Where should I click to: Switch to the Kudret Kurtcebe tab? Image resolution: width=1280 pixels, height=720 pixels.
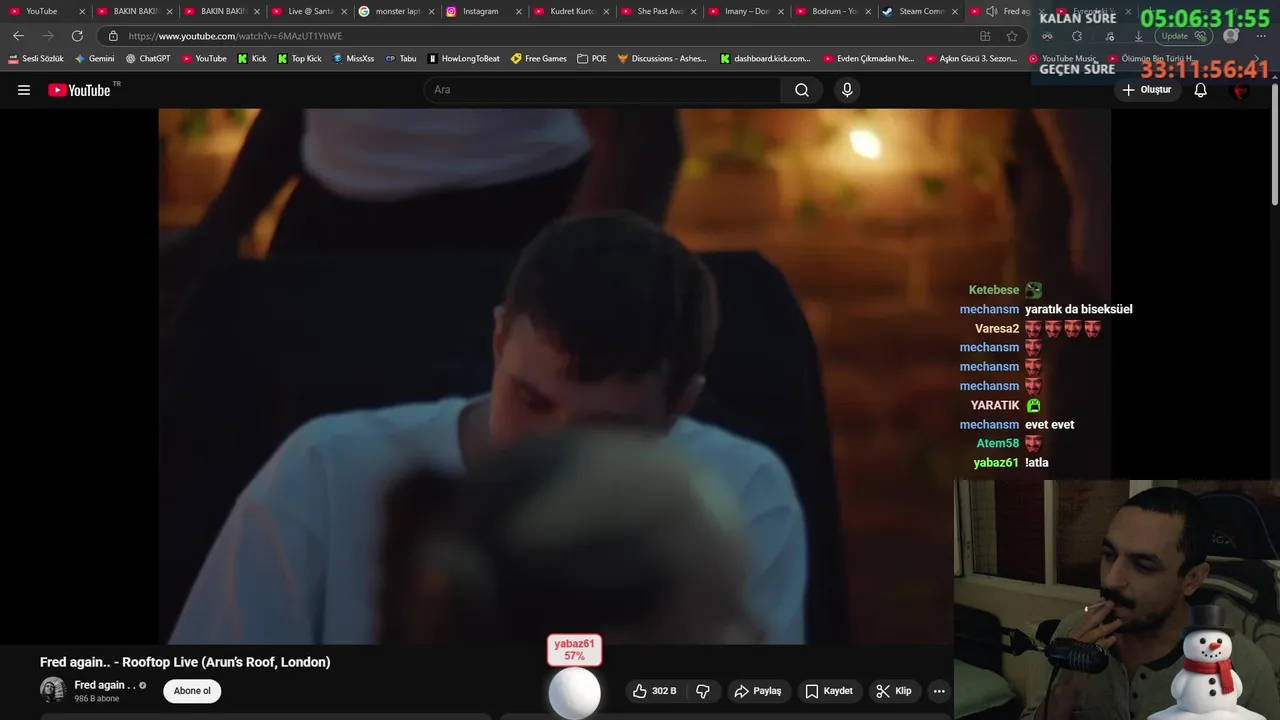568,11
